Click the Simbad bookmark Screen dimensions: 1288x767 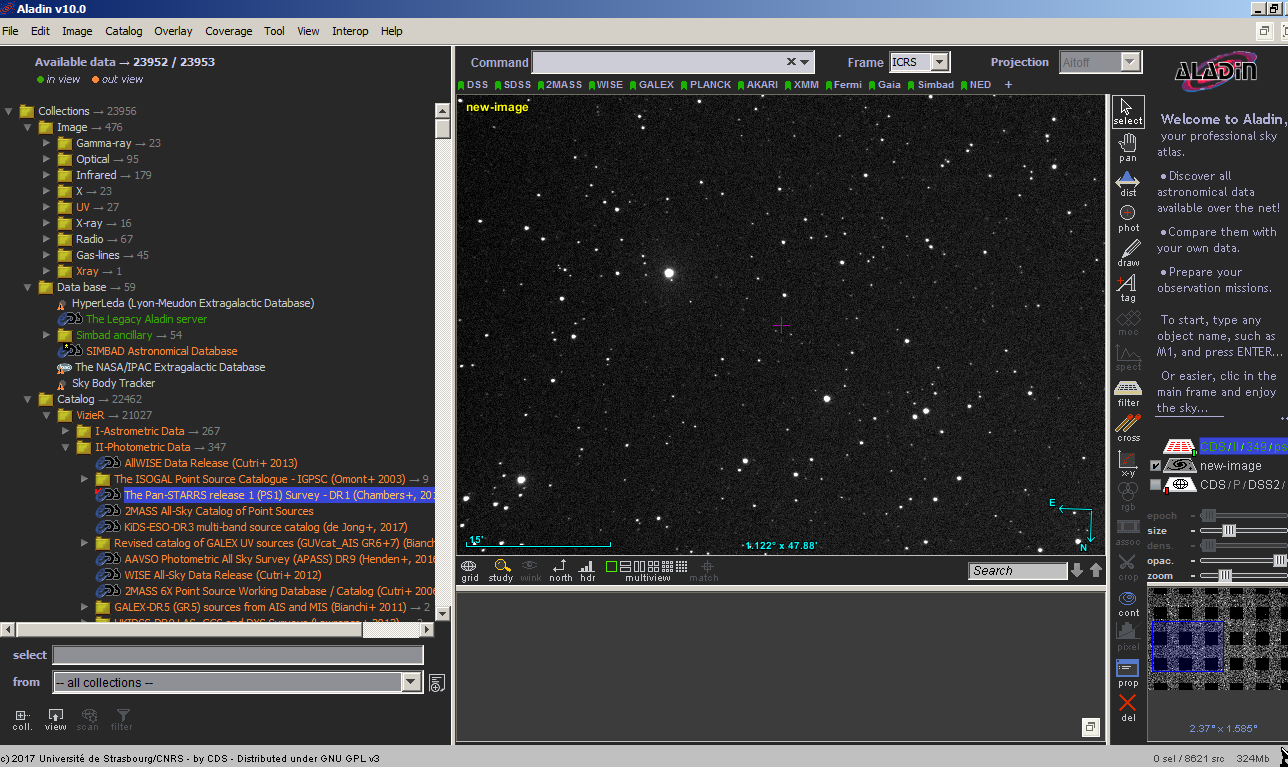click(x=931, y=85)
